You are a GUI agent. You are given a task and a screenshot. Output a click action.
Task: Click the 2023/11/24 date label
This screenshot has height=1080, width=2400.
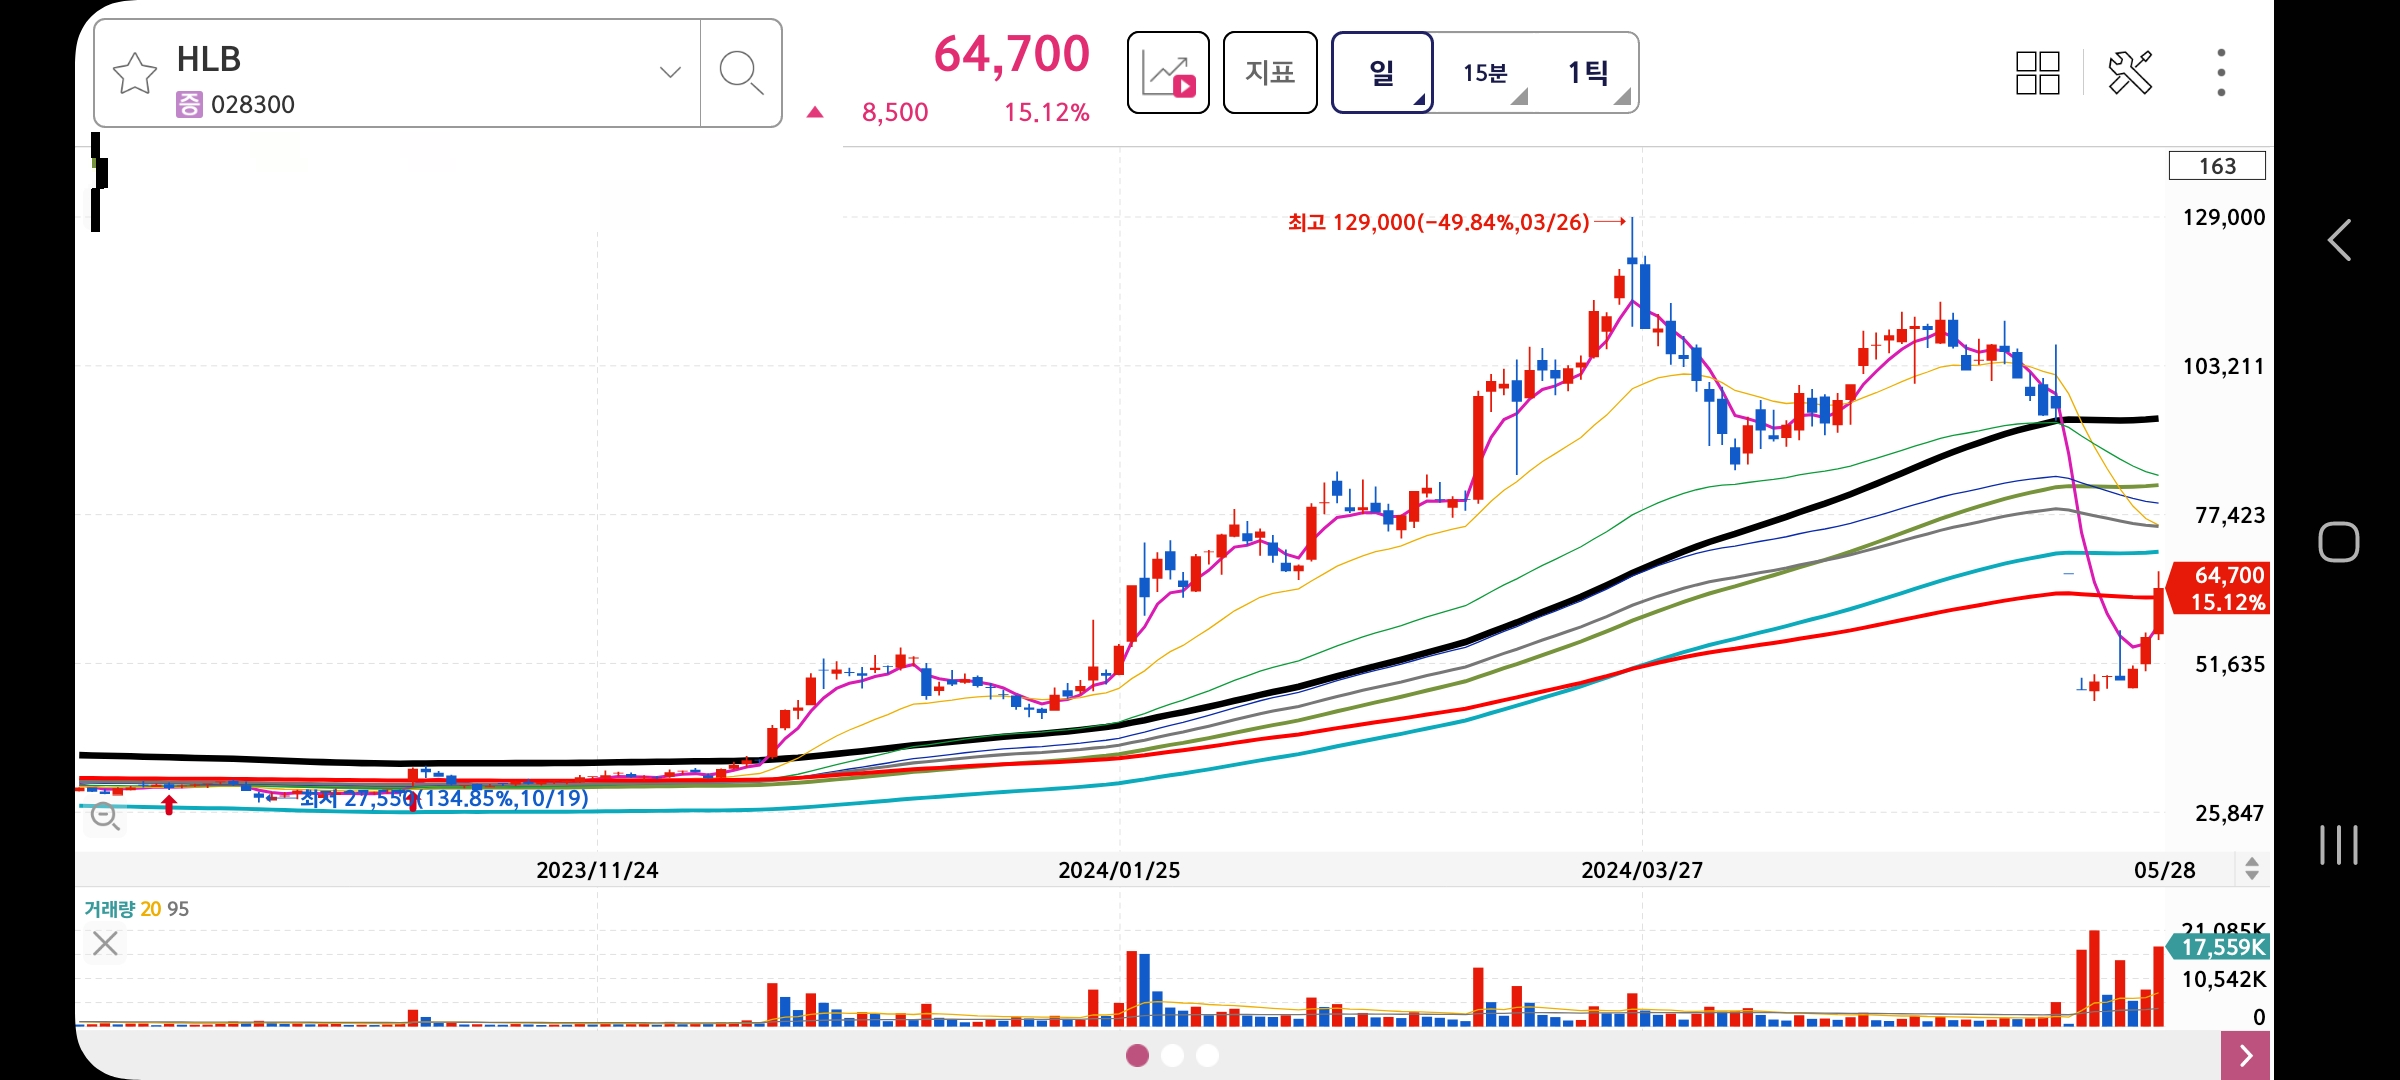point(597,870)
